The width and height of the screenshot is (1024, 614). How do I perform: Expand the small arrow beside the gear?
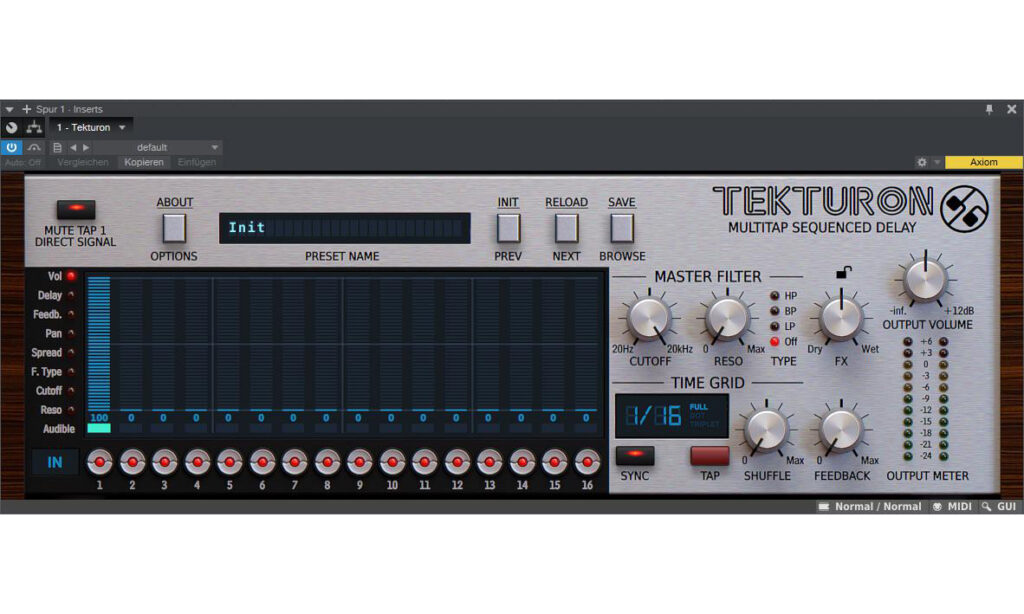pos(936,162)
